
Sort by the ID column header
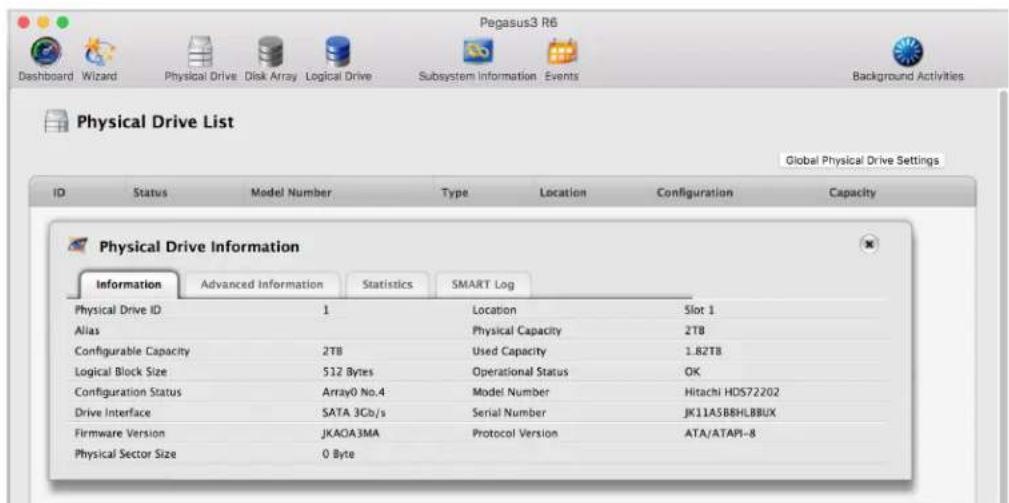tap(60, 193)
